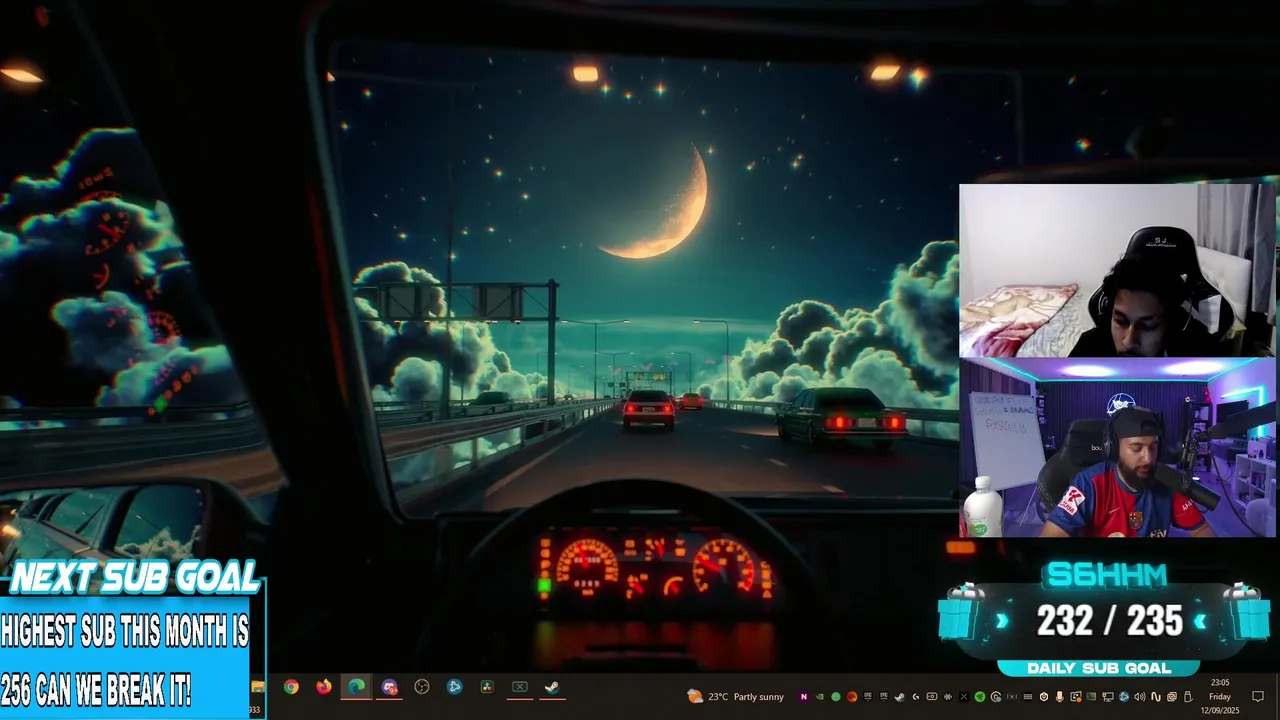Click the purple OneNote tray icon
Image resolution: width=1280 pixels, height=720 pixels.
[x=804, y=697]
